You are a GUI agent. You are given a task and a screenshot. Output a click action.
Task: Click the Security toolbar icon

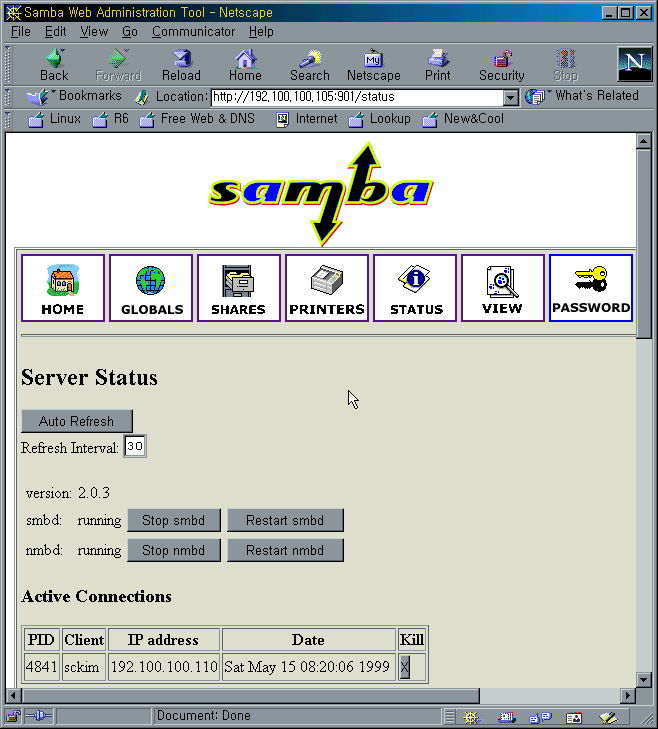[501, 65]
